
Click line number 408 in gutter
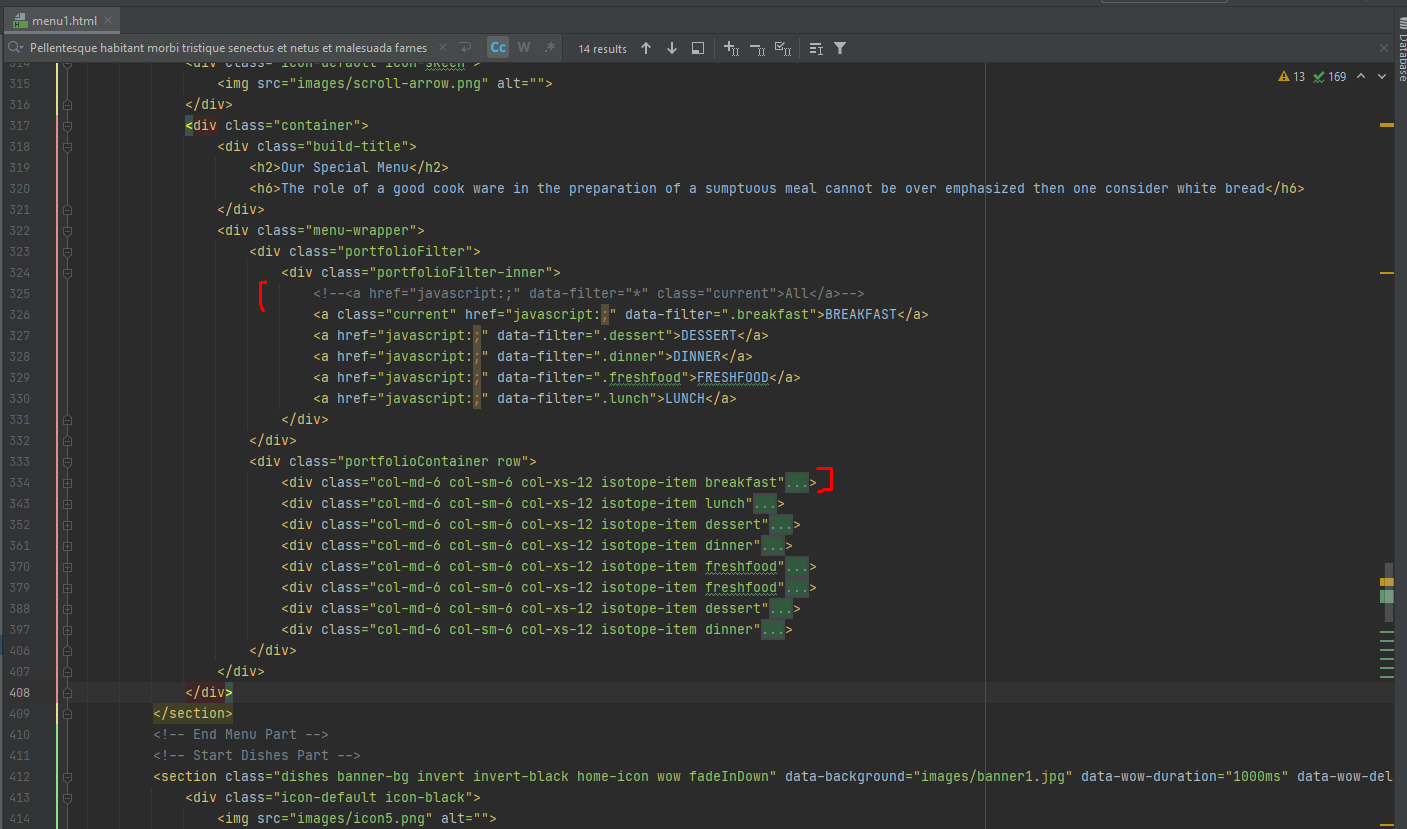[18, 693]
